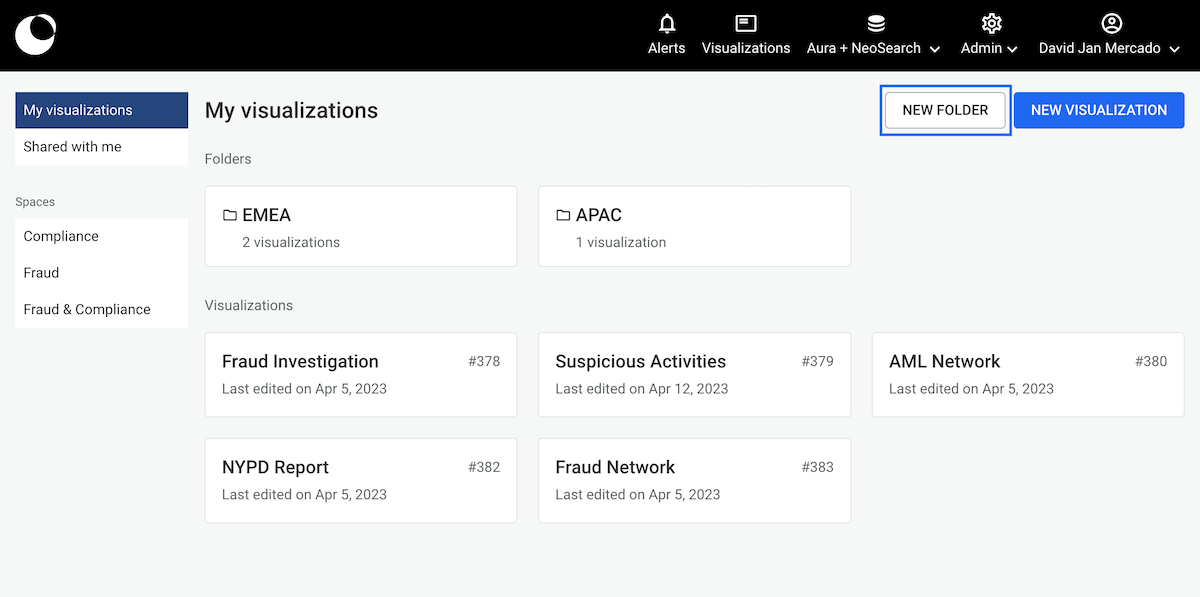Expand the Admin menu chevron
The image size is (1200, 597).
(1013, 49)
